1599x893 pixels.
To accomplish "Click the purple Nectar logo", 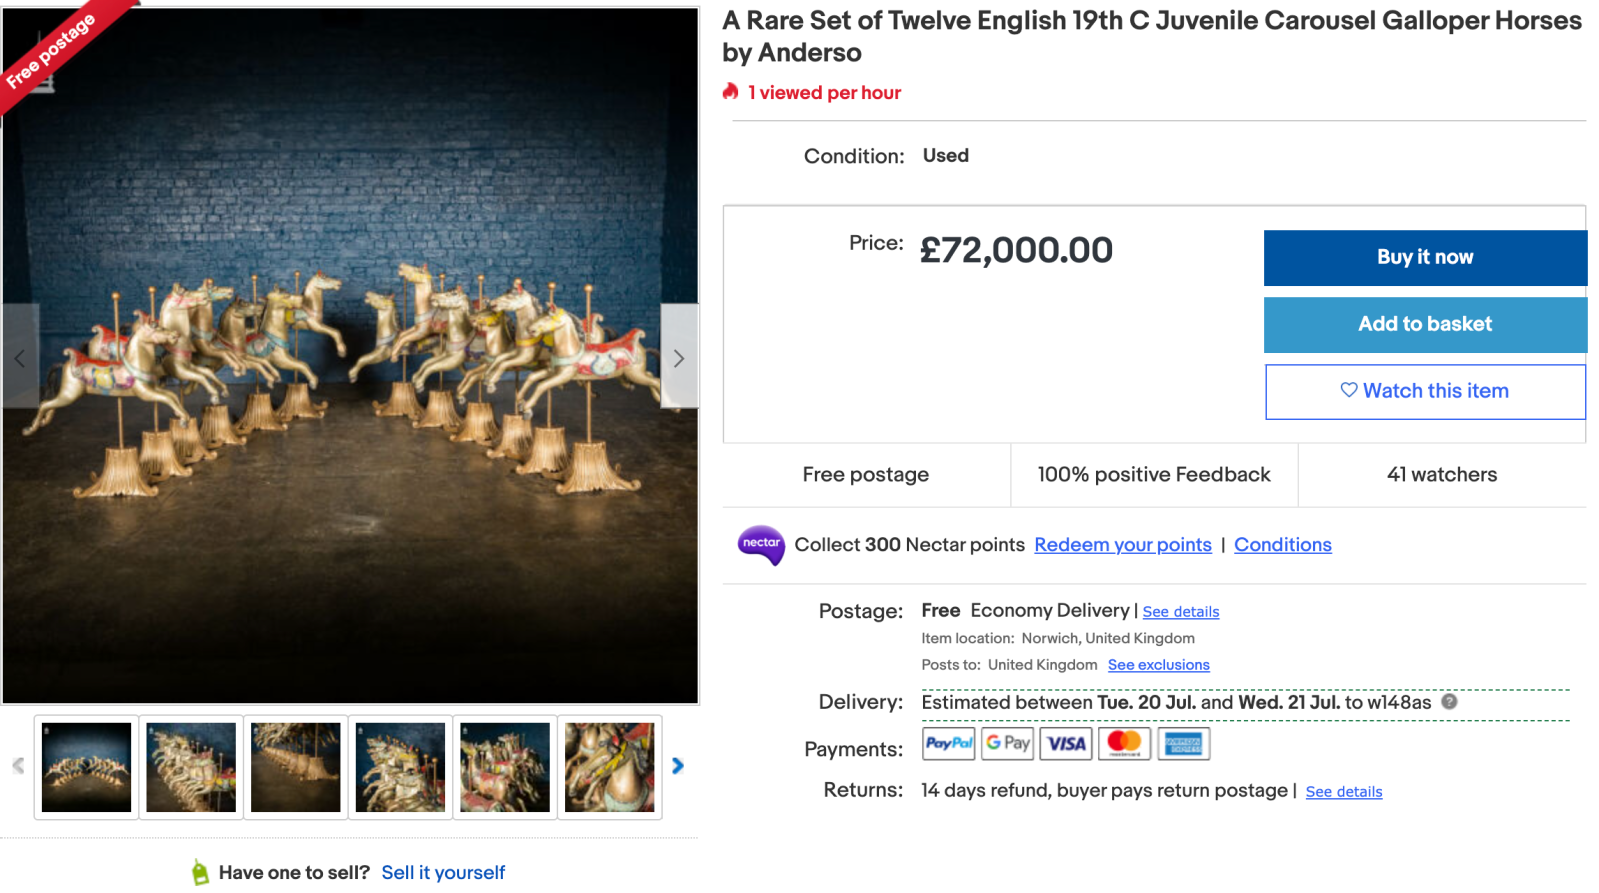I will tap(761, 545).
